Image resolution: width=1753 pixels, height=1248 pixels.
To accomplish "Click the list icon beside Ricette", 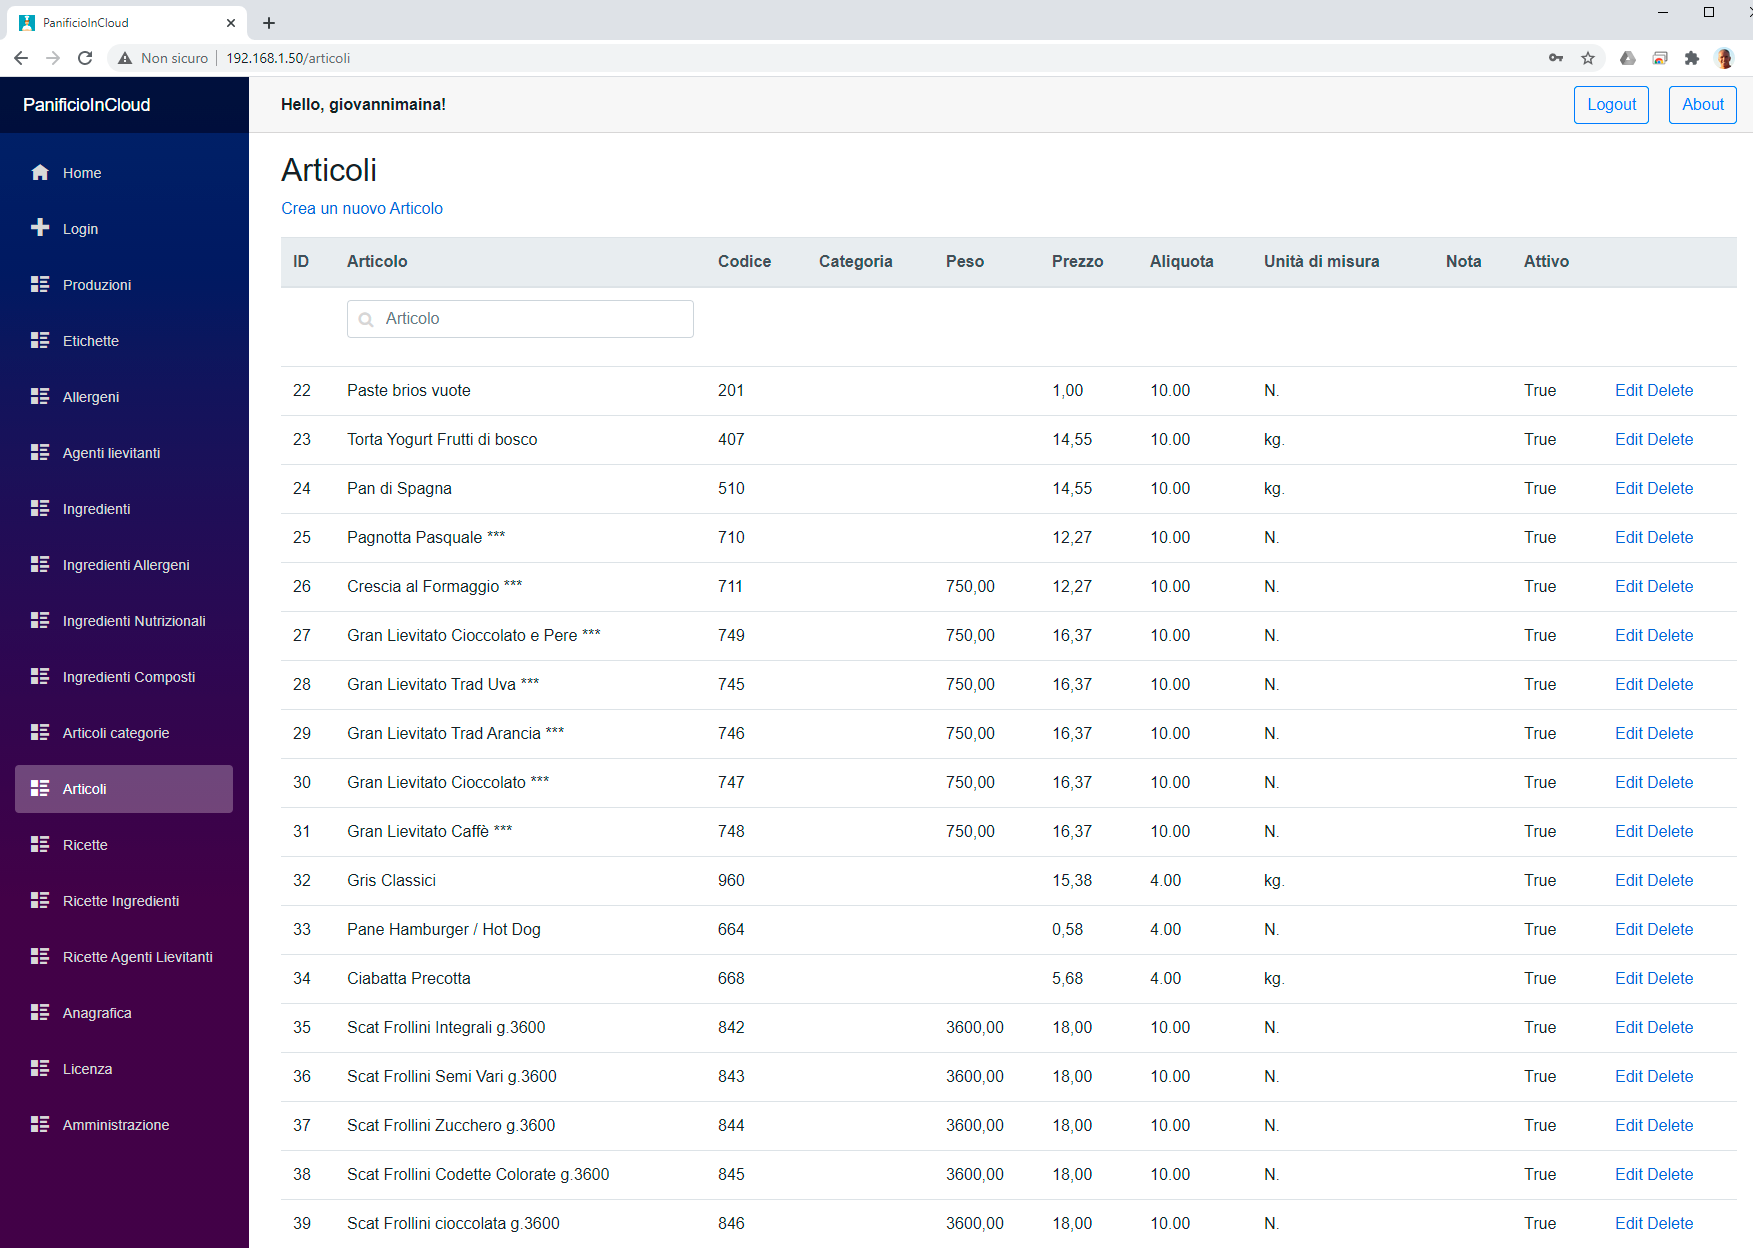I will click(40, 844).
